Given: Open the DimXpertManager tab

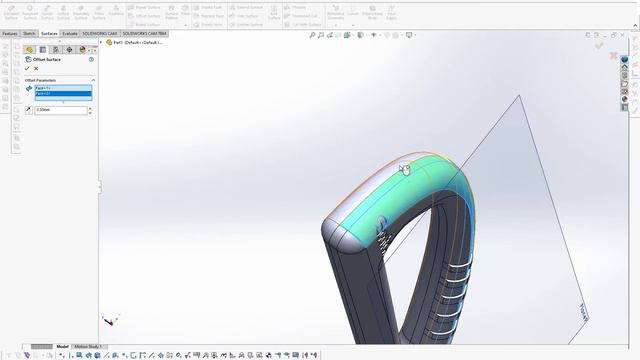Looking at the screenshot, I should click(x=69, y=50).
